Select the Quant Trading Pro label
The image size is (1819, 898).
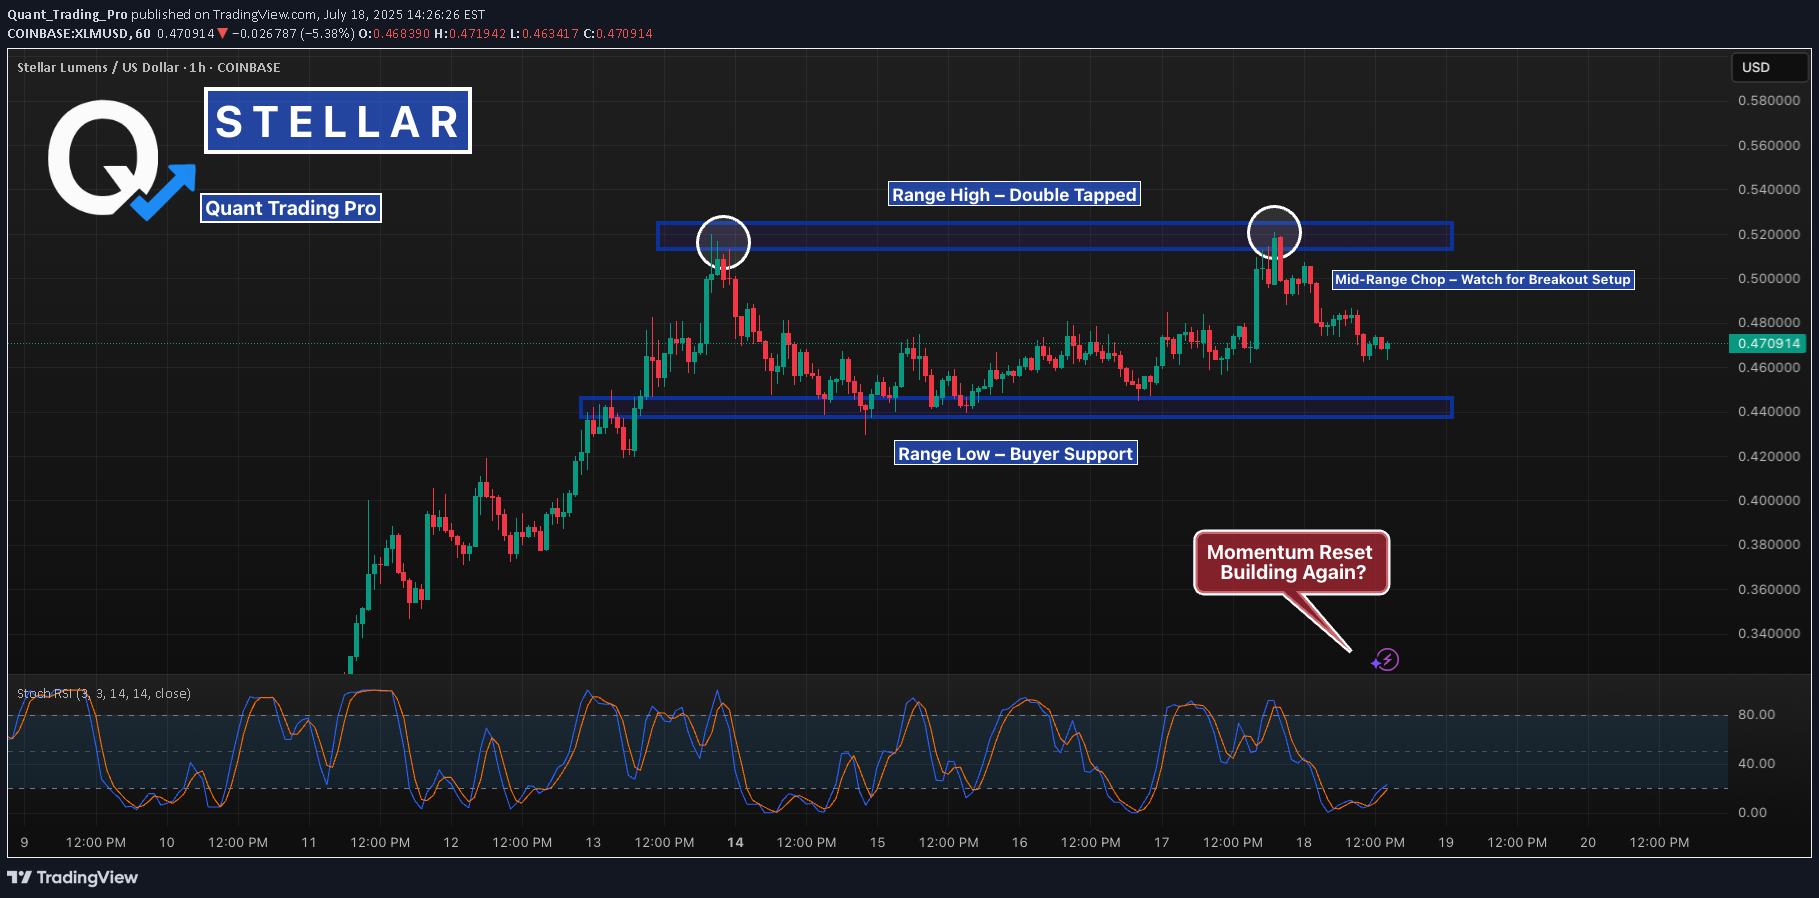point(291,208)
